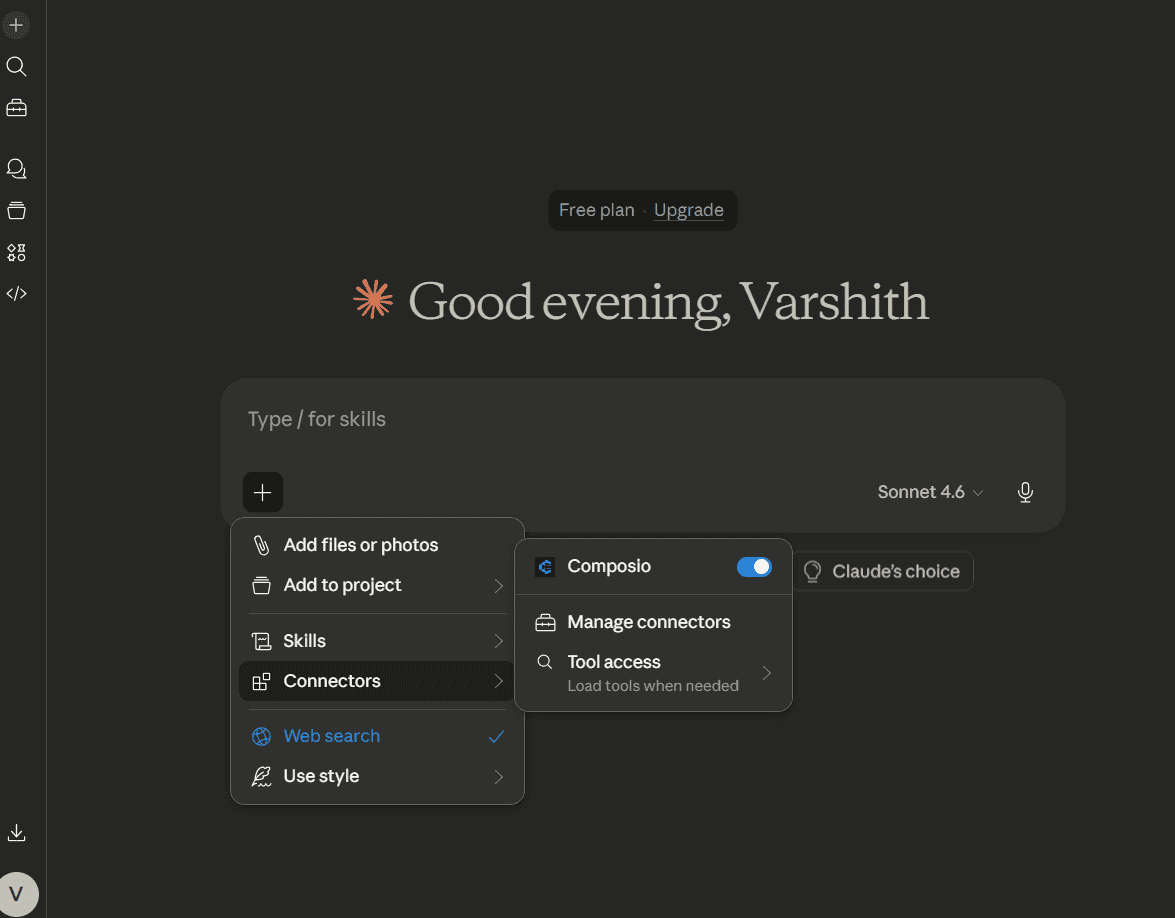Choose Manage connectors in submenu
The image size is (1175, 918).
point(653,622)
